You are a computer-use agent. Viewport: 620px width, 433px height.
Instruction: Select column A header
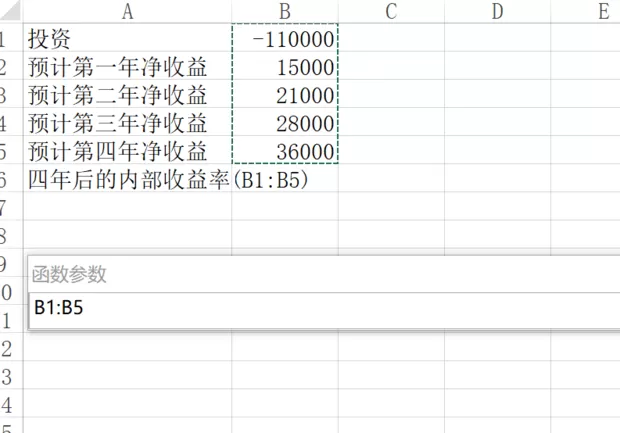(x=127, y=11)
